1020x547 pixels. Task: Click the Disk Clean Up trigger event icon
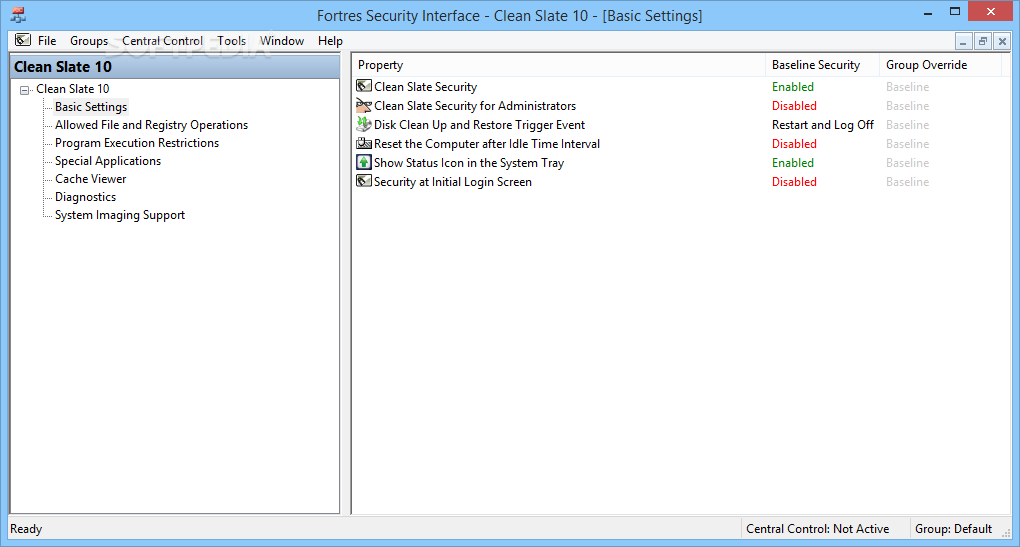(x=364, y=124)
